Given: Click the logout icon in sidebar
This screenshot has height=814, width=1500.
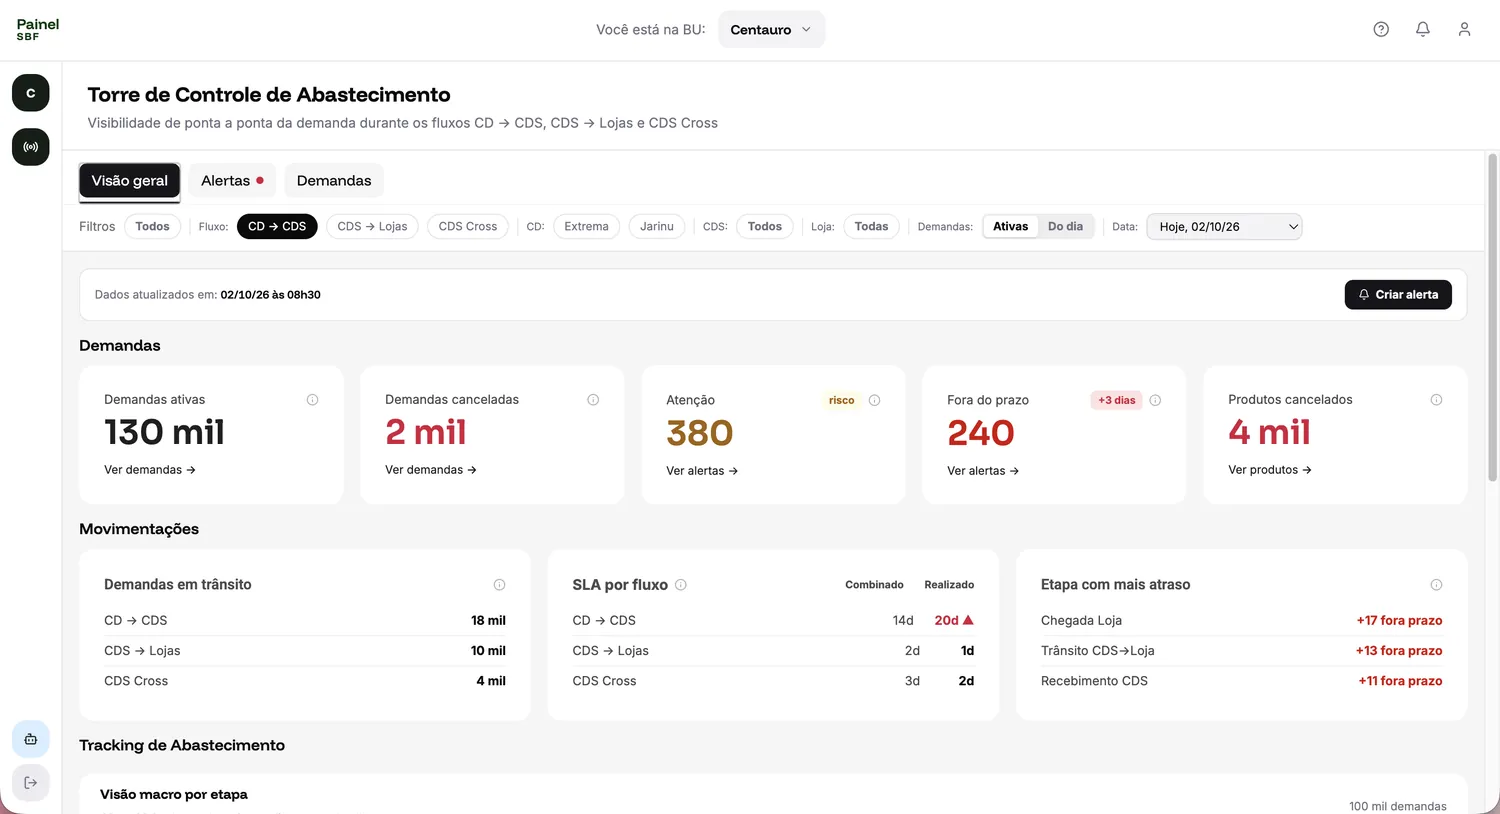Looking at the screenshot, I should click(31, 783).
